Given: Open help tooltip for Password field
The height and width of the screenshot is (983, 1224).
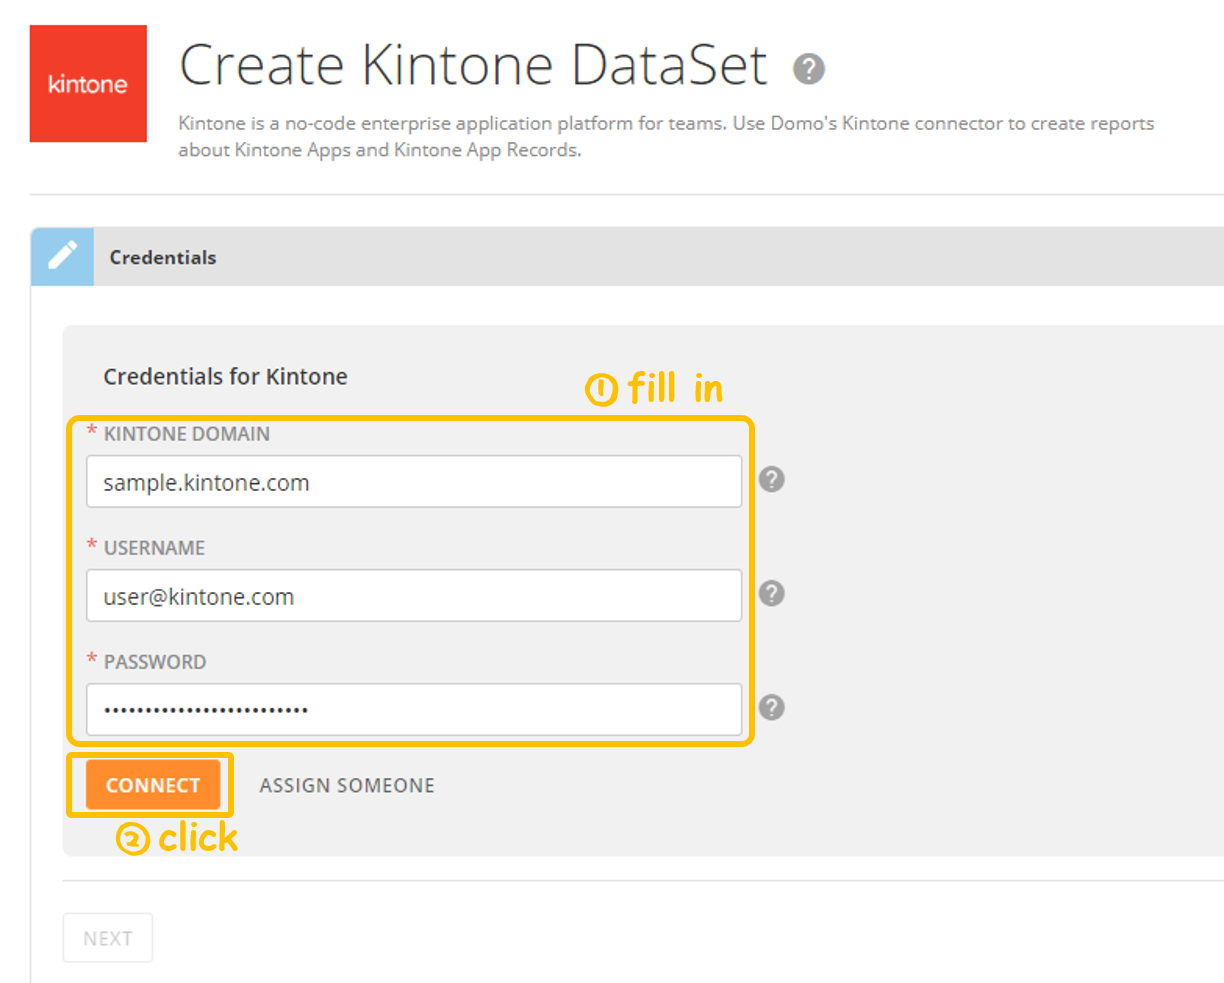Looking at the screenshot, I should point(771,708).
